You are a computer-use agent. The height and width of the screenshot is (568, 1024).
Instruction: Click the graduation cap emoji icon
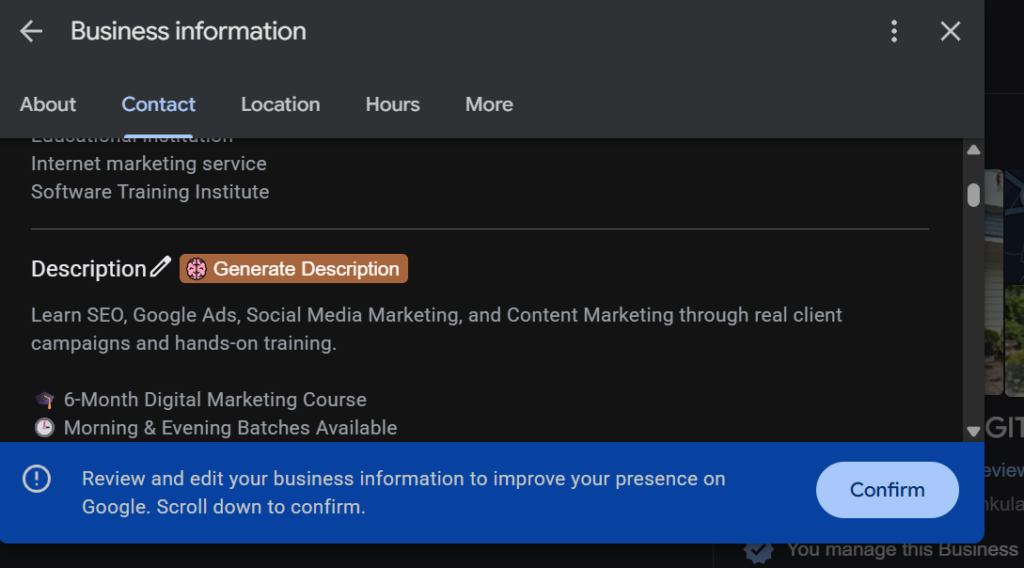[x=44, y=400]
